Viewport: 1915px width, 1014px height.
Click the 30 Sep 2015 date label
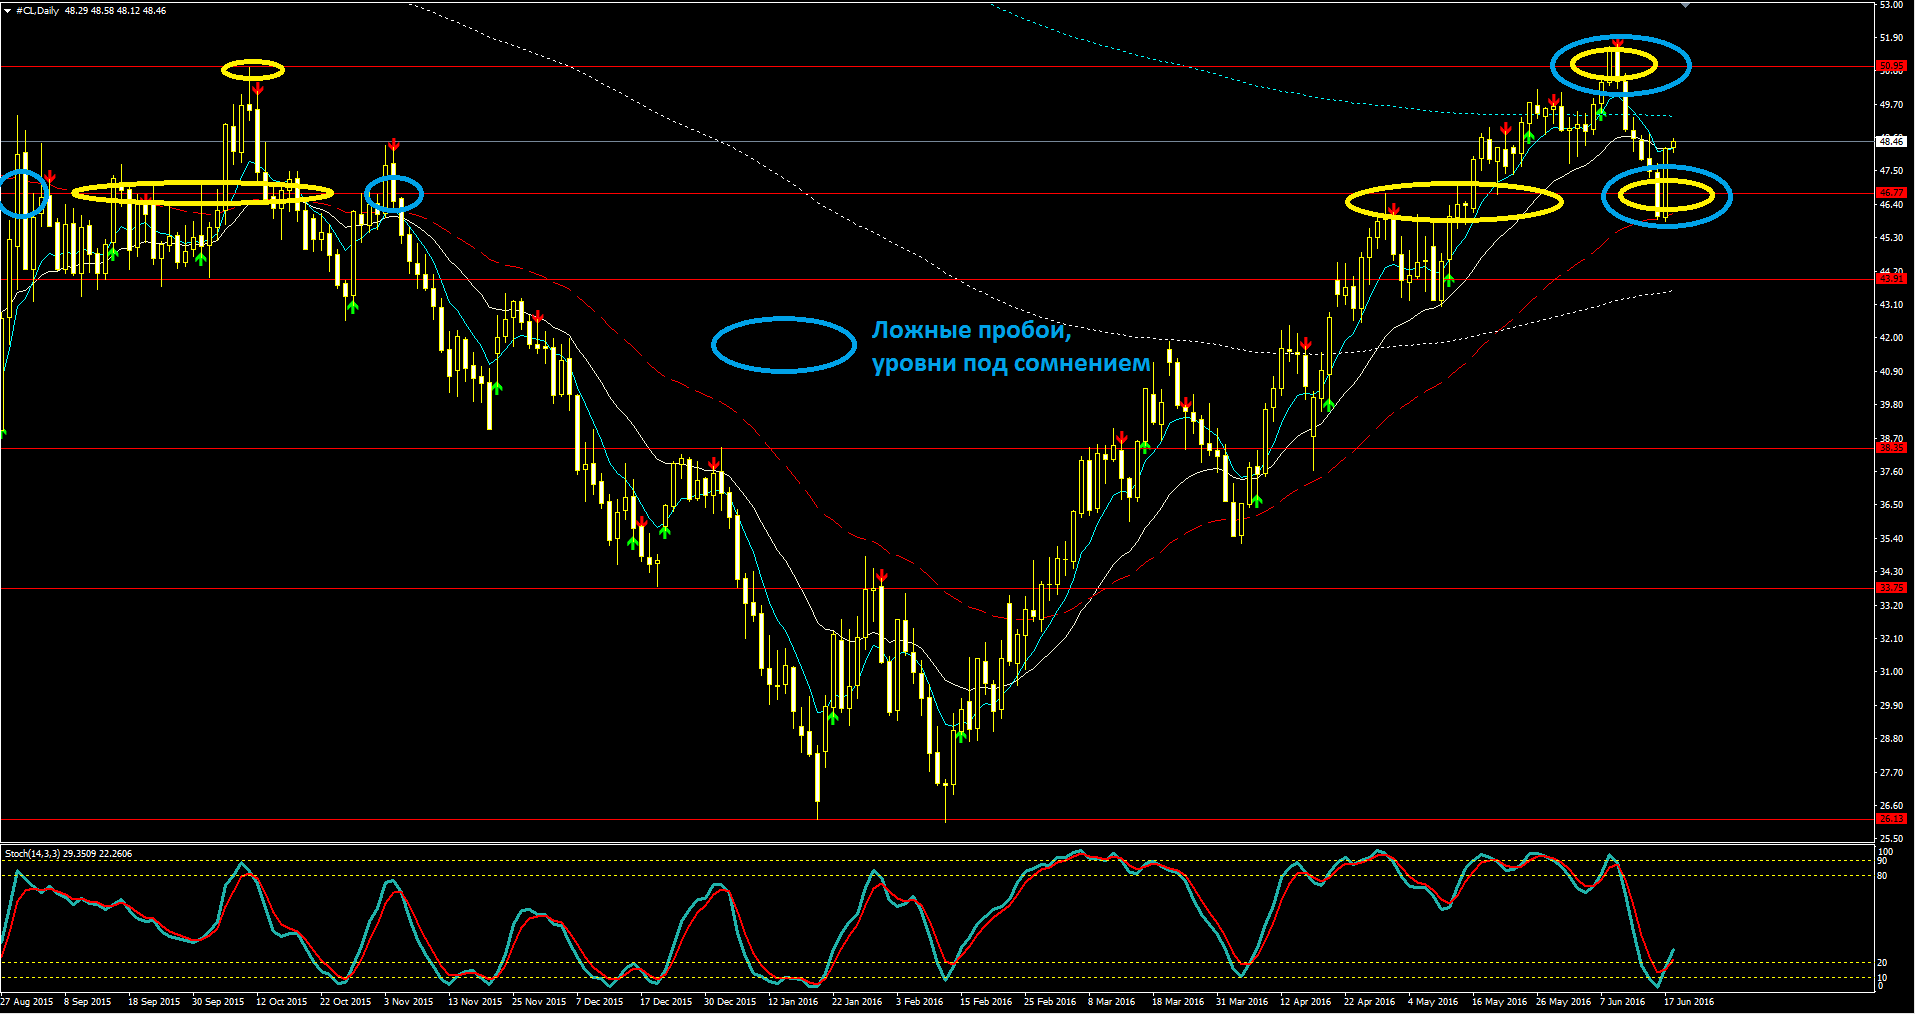point(218,1002)
